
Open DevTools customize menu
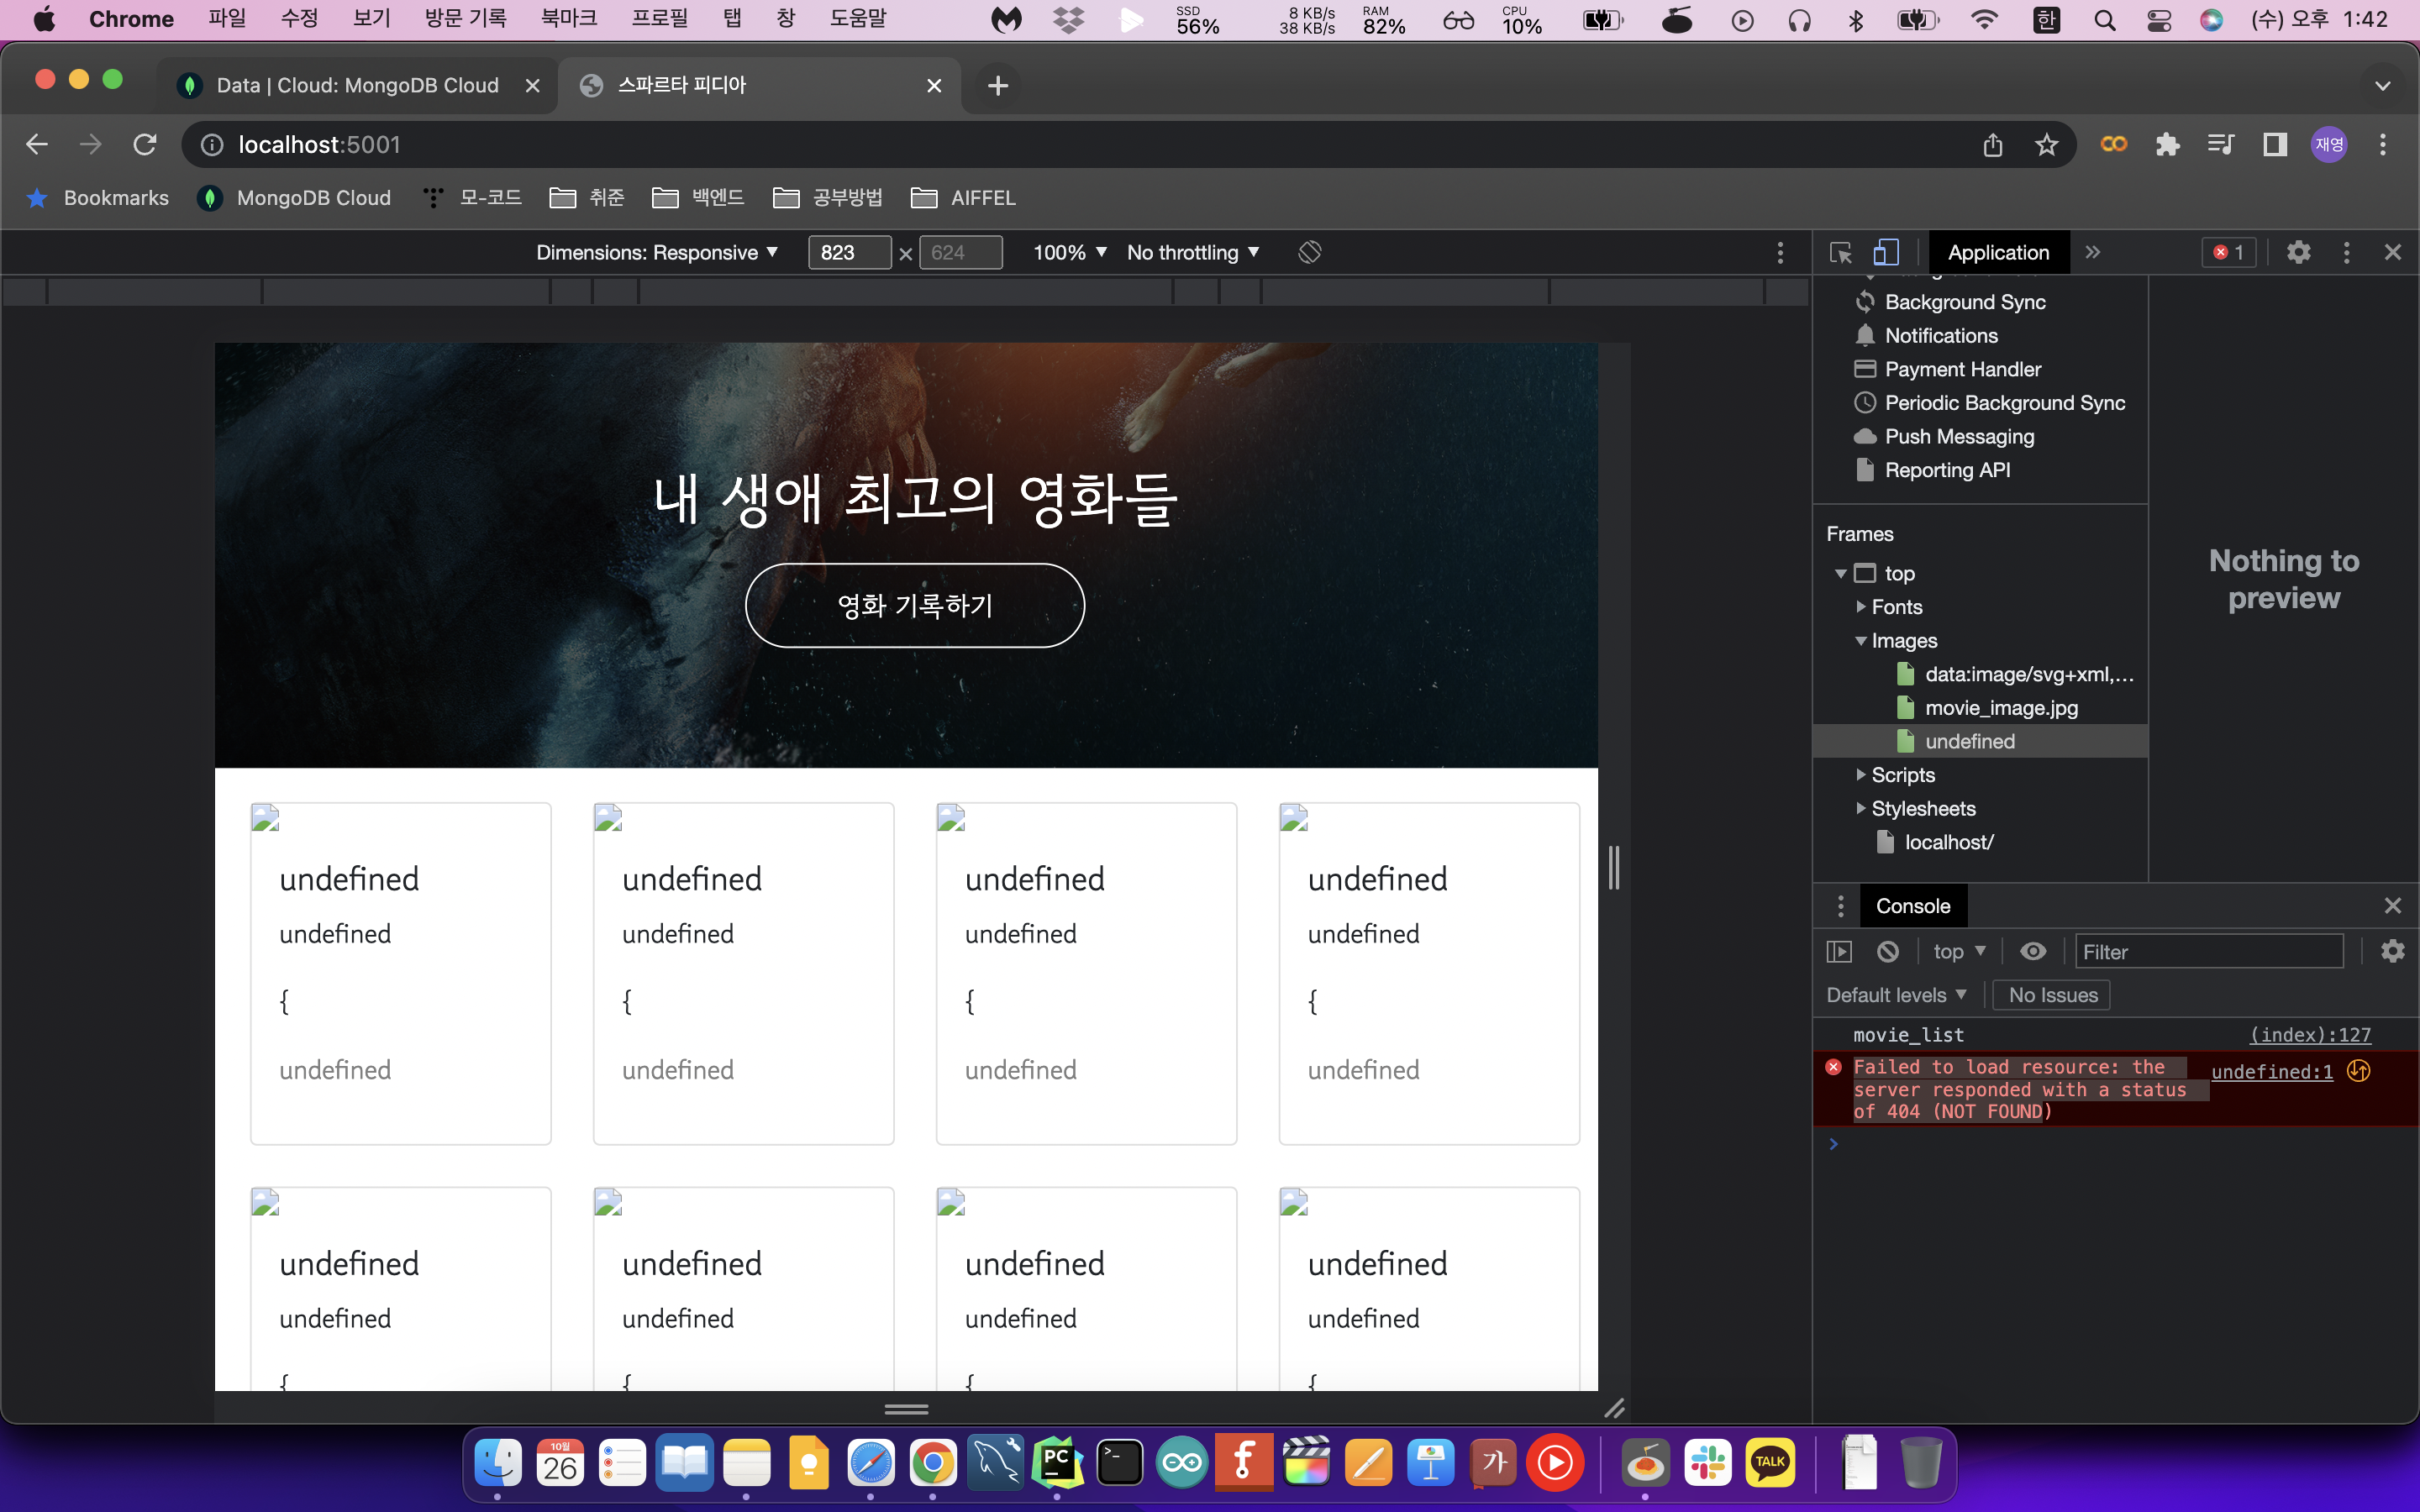click(x=2346, y=252)
